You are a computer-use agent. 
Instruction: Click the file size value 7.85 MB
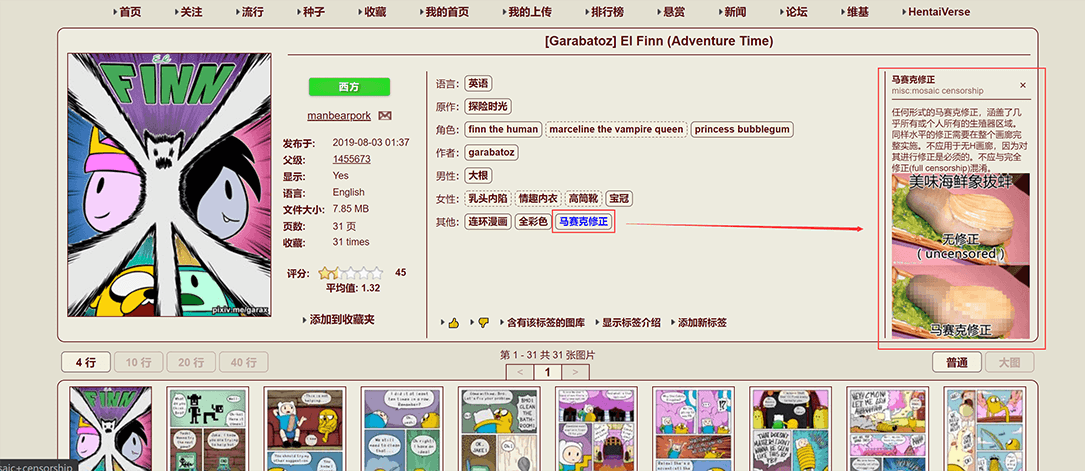pos(351,209)
